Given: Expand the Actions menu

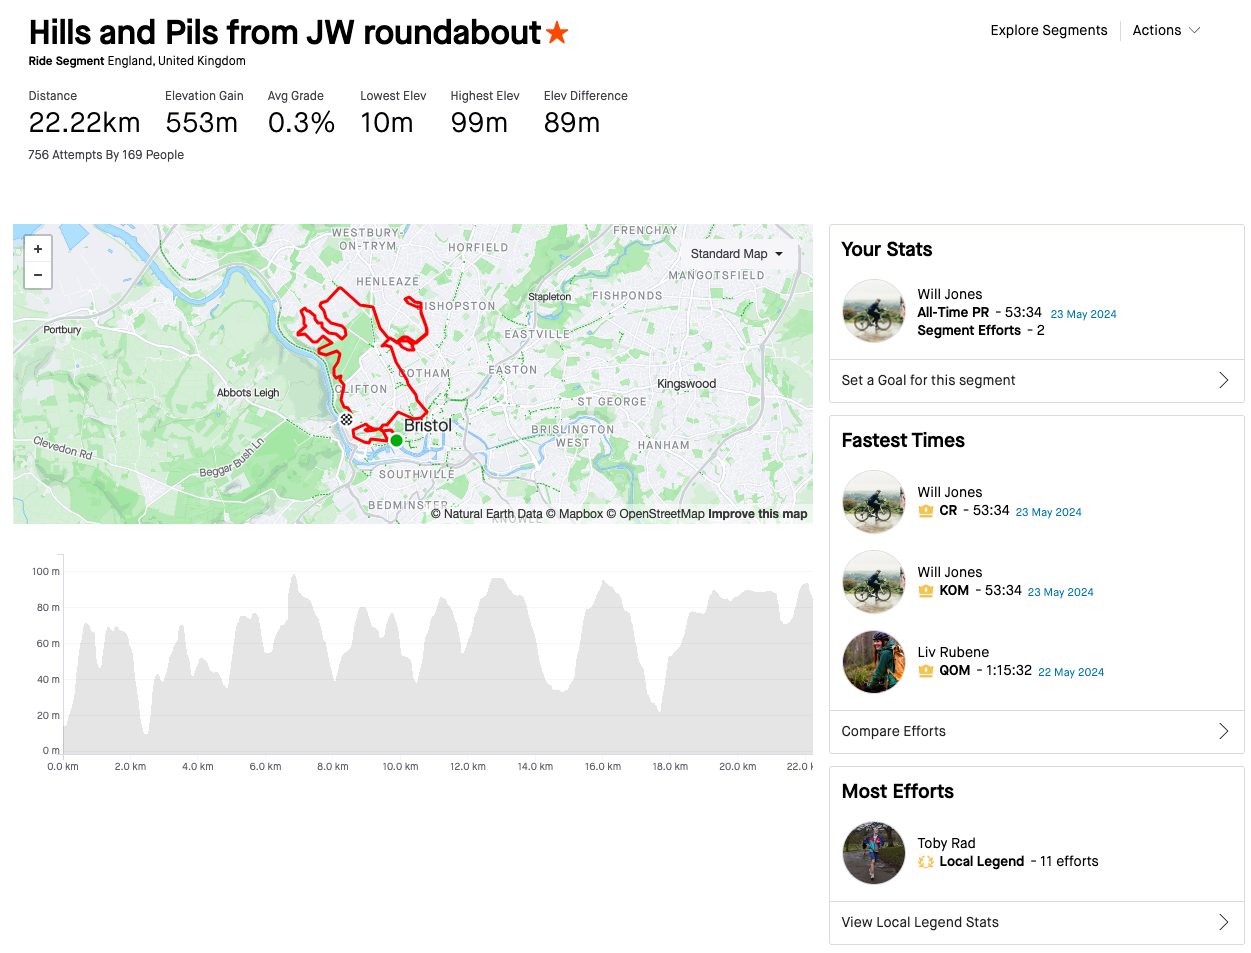Looking at the screenshot, I should [x=1166, y=30].
